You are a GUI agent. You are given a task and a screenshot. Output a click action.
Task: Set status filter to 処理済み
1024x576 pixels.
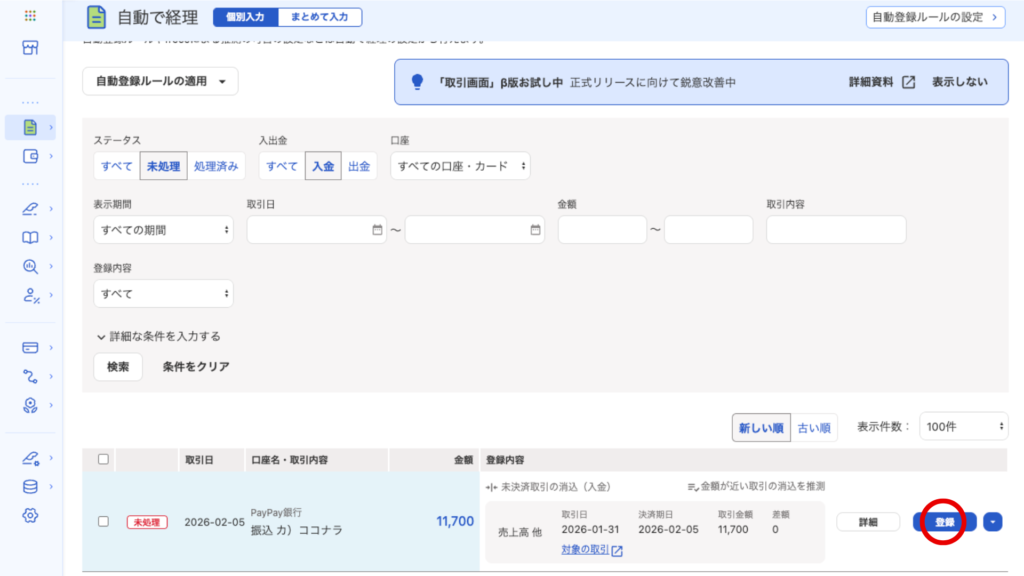pos(216,166)
